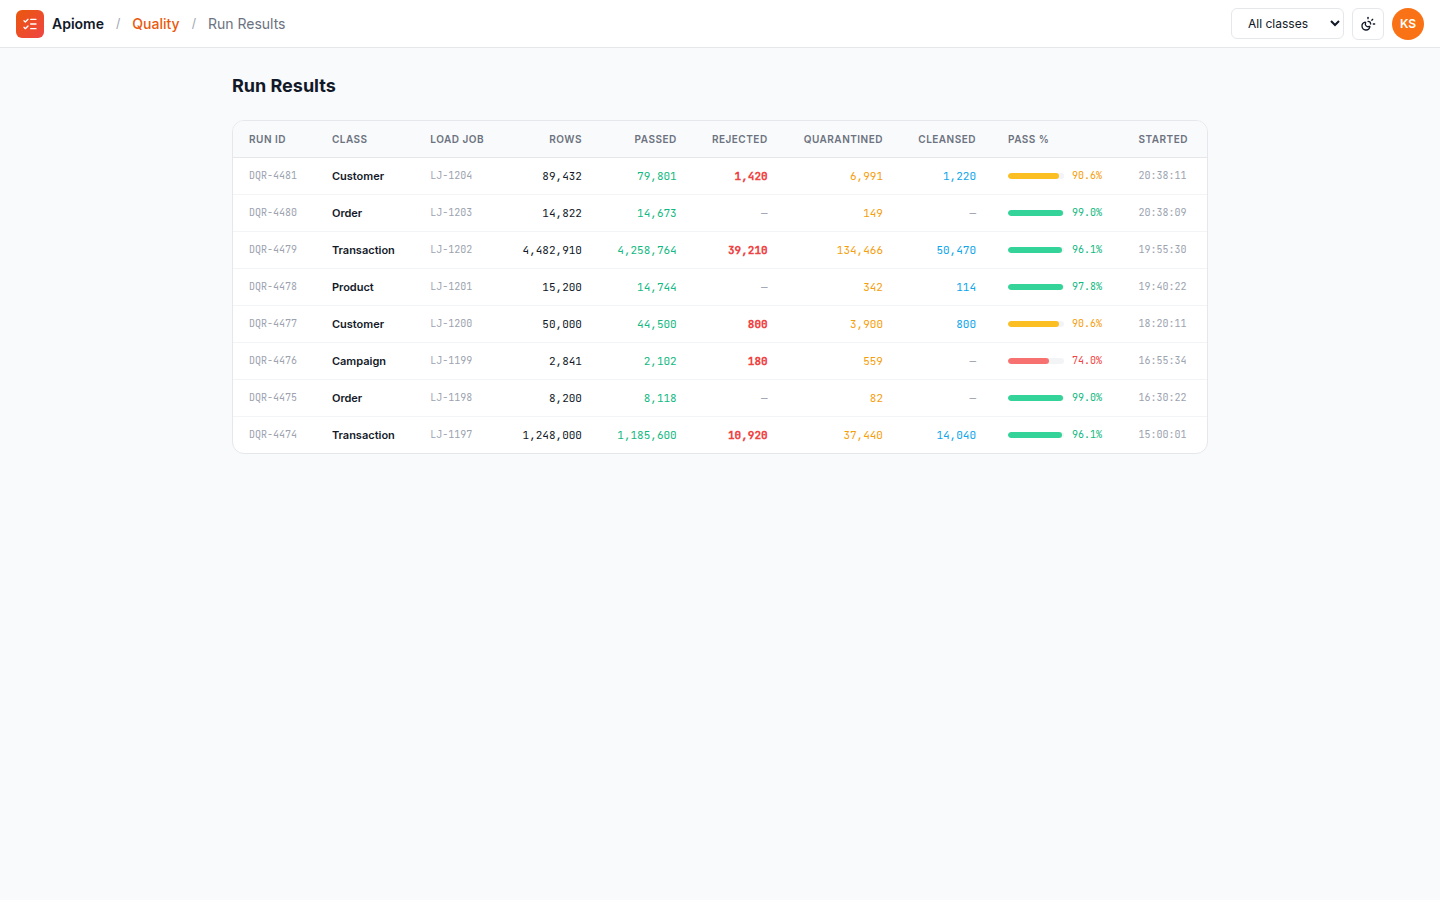Click the Run Results page heading
Screen dimensions: 1440x900
pyautogui.click(x=284, y=86)
